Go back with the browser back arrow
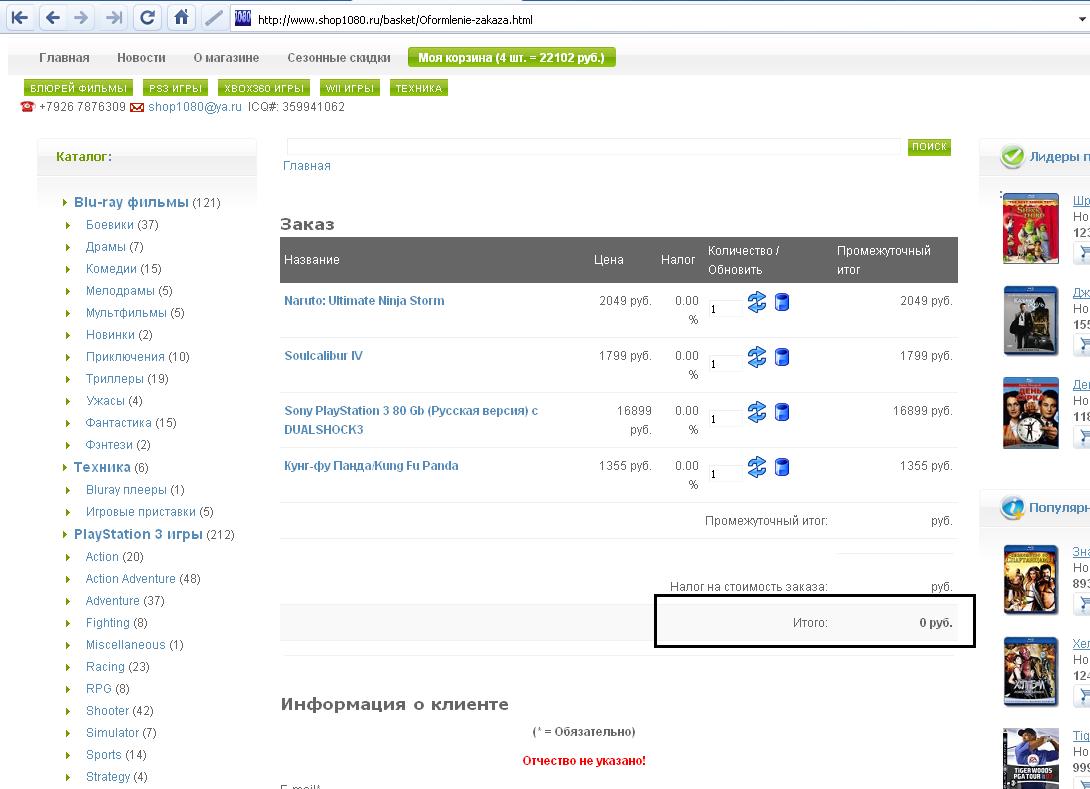 (53, 18)
